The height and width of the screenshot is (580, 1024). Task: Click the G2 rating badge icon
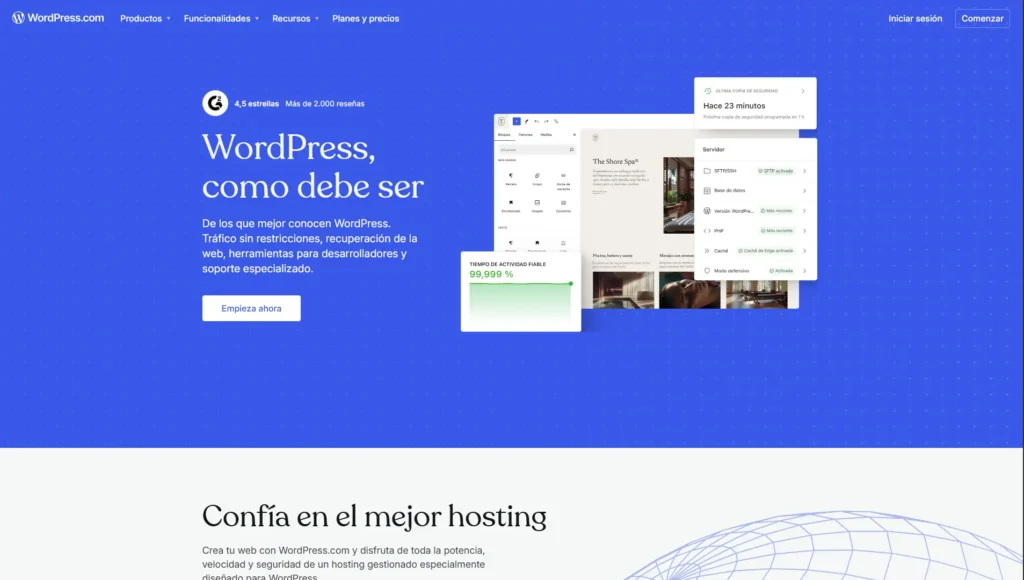tap(215, 103)
